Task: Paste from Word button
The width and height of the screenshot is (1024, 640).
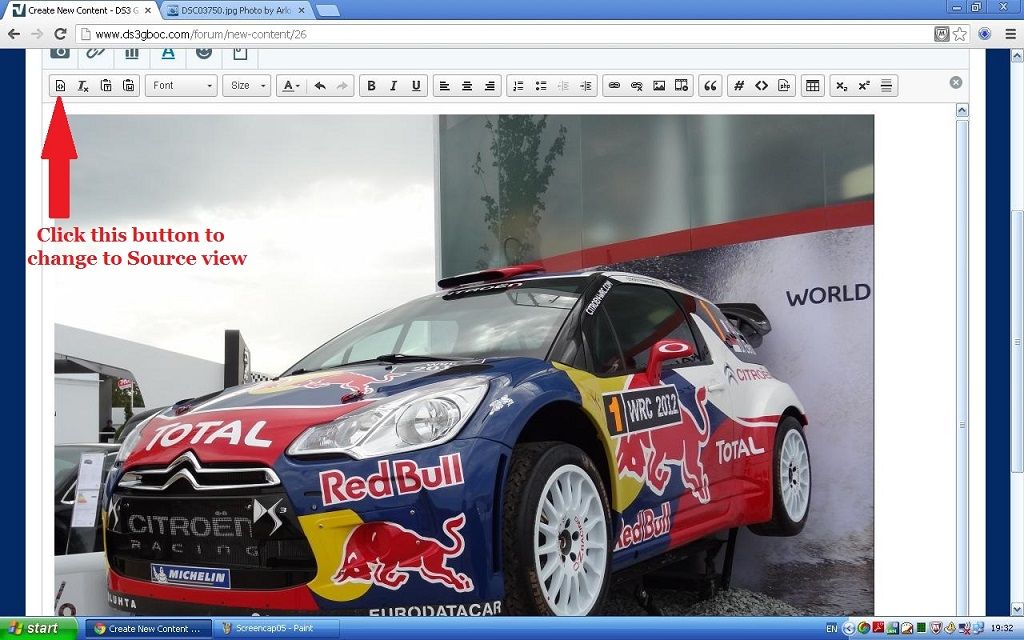Action: pos(129,86)
